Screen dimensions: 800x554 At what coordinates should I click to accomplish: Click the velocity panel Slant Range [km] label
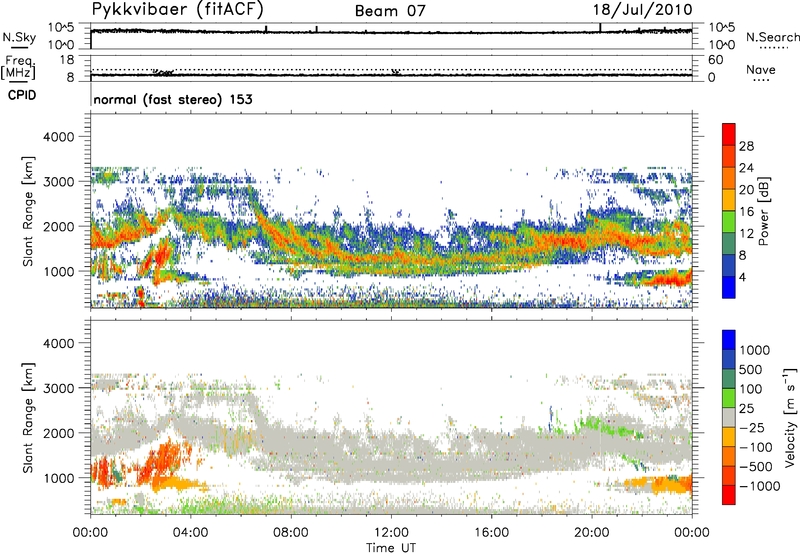[28, 418]
